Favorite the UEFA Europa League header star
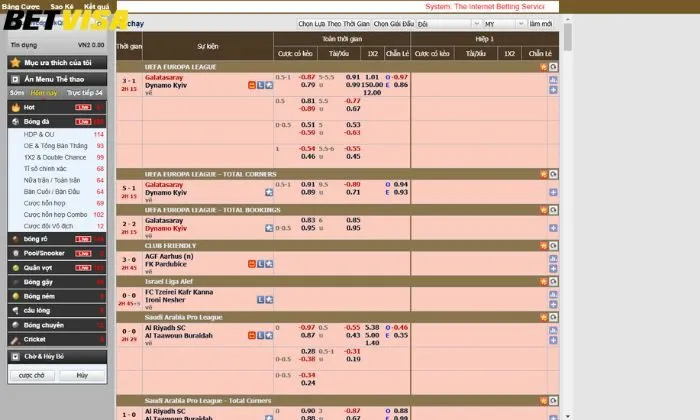 (544, 66)
